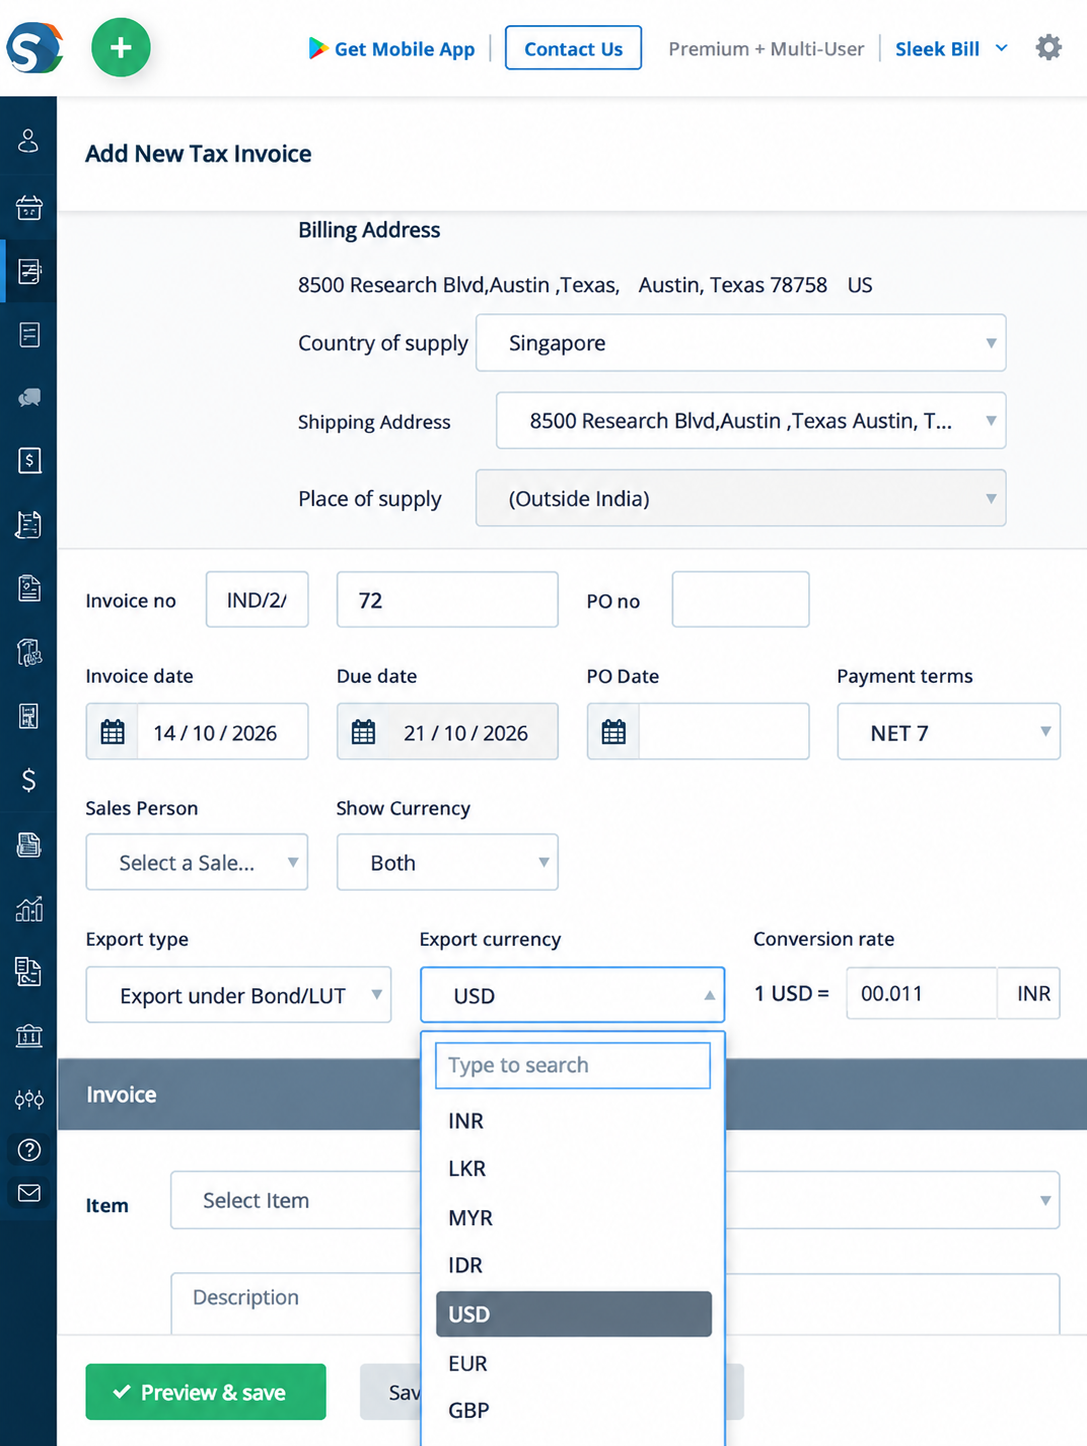The image size is (1087, 1446).
Task: Click the green plus quick-add button
Action: click(121, 47)
